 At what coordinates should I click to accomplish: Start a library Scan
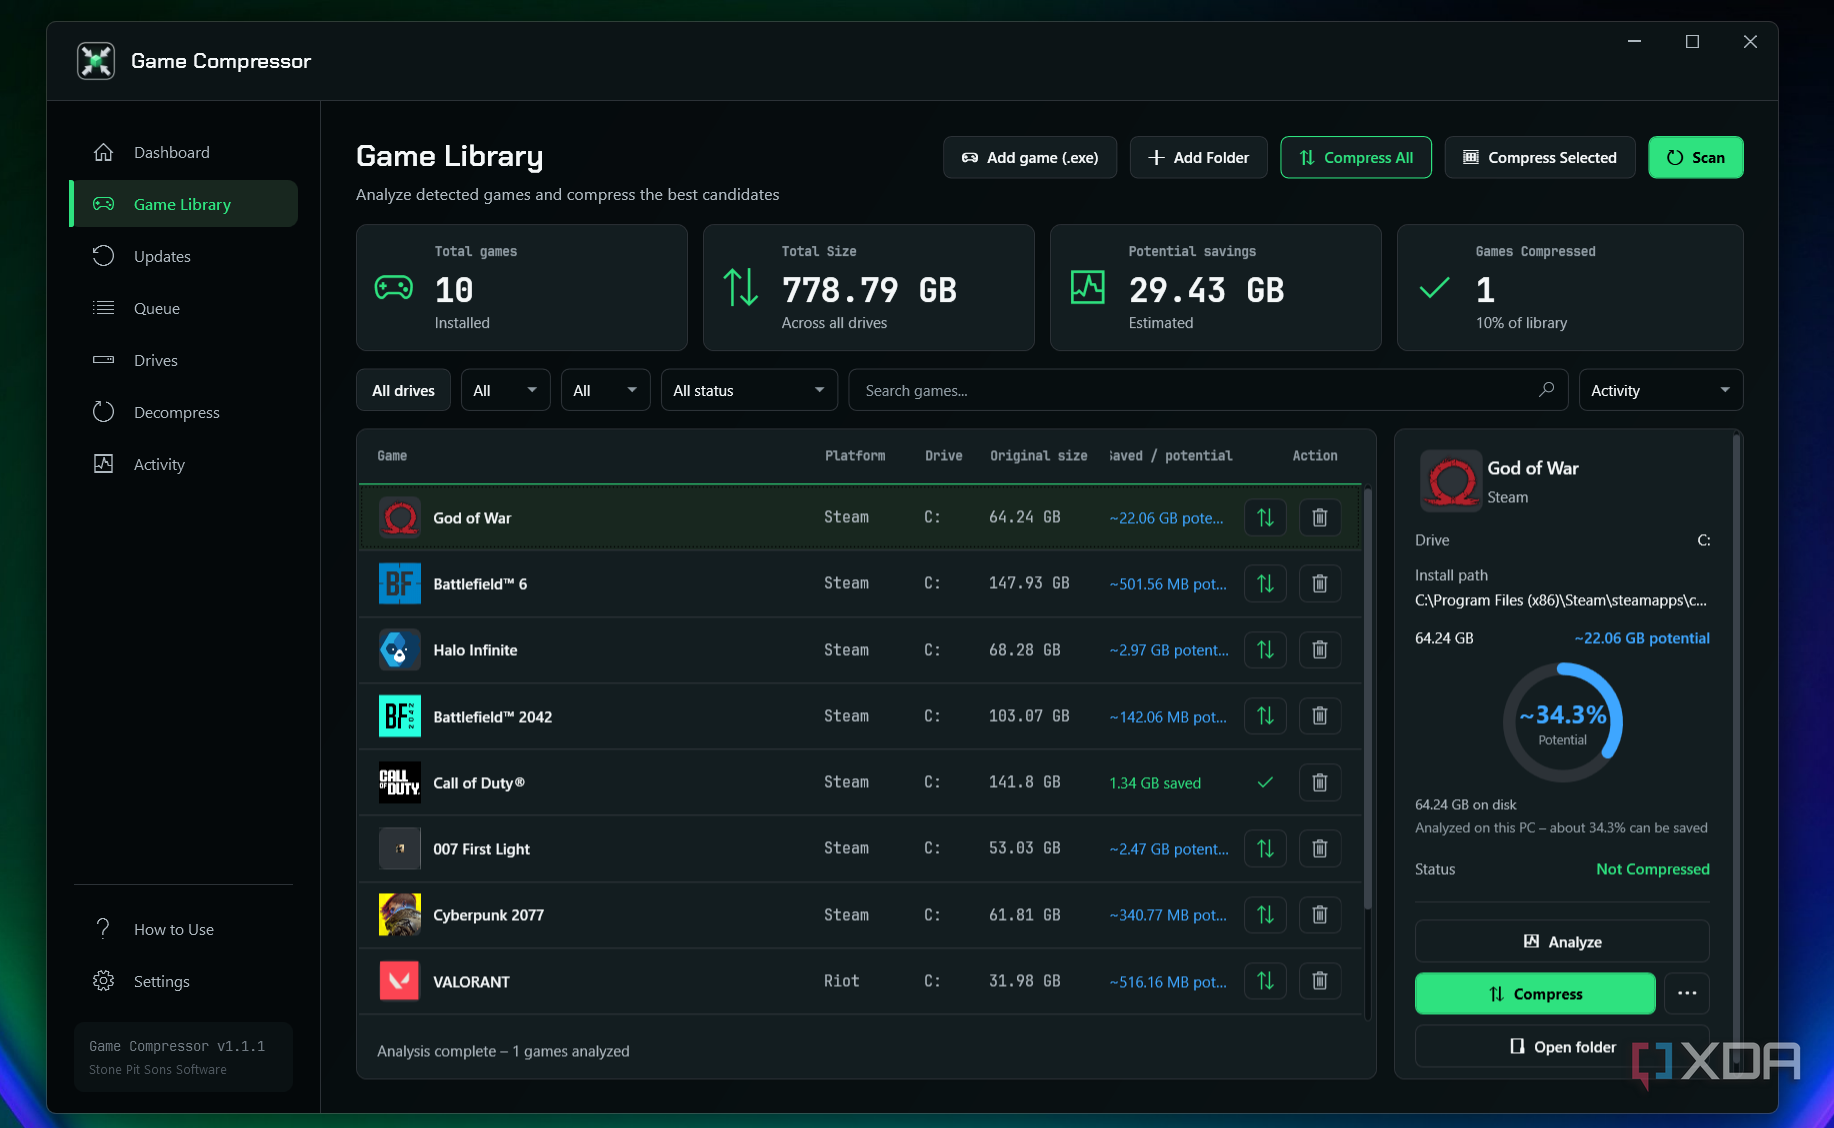[x=1696, y=157]
